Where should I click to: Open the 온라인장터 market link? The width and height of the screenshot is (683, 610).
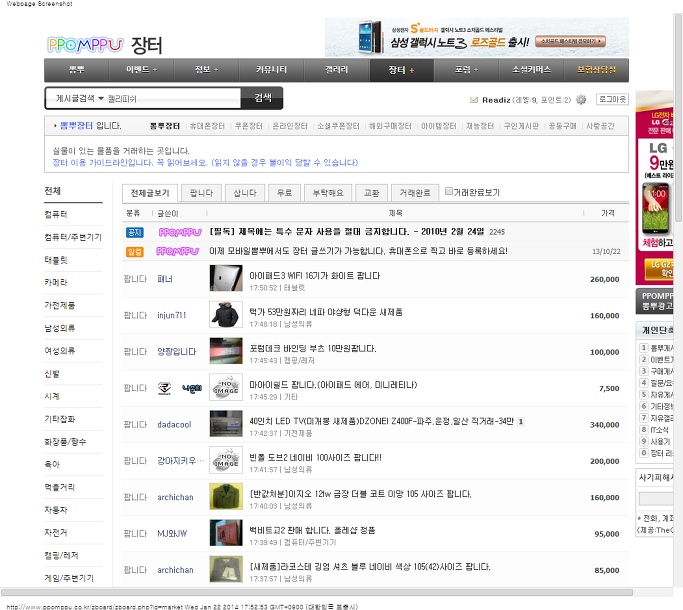click(290, 126)
